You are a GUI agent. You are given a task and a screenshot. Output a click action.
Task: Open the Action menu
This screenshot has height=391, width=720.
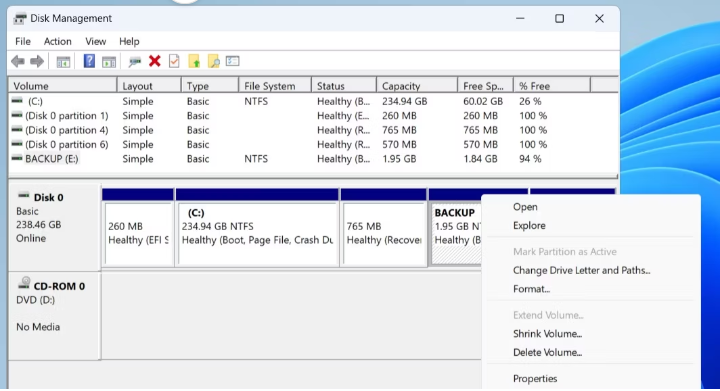click(57, 41)
